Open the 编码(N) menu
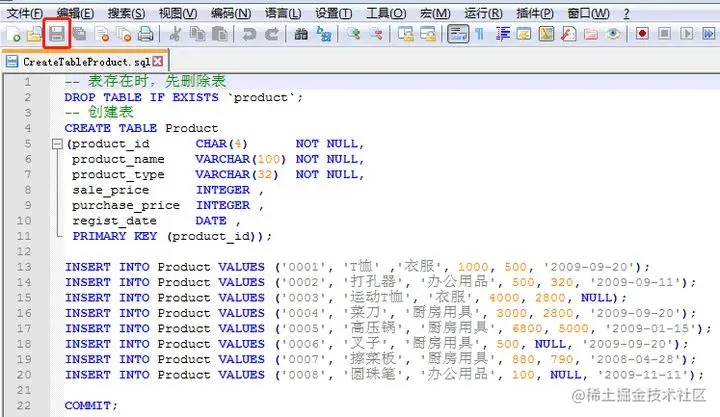Screen dimensions: 720x417 (231, 13)
